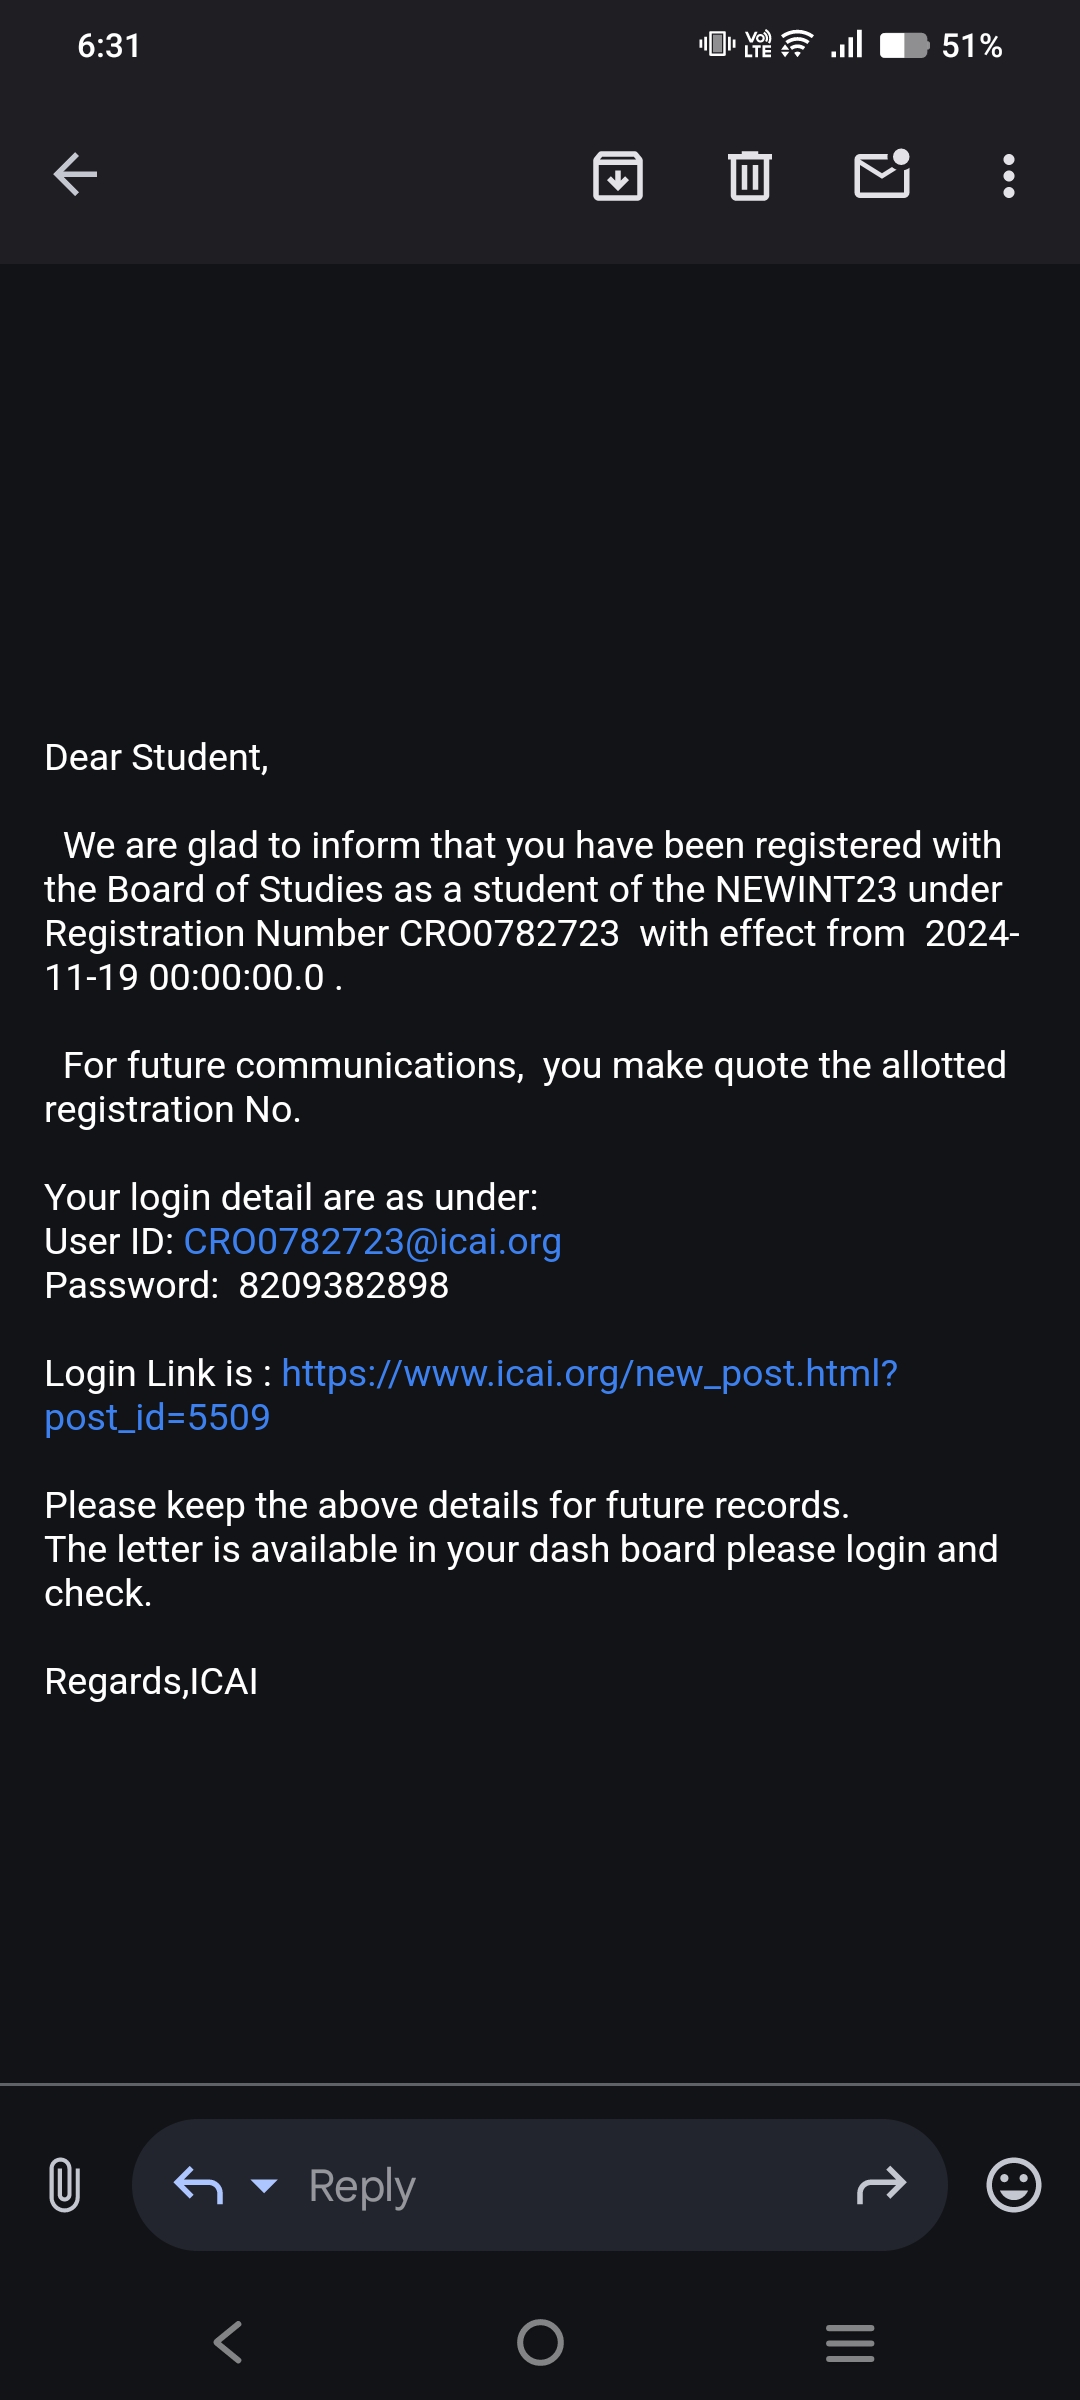The image size is (1080, 2400).
Task: Delete this email using the trash icon
Action: 749,176
